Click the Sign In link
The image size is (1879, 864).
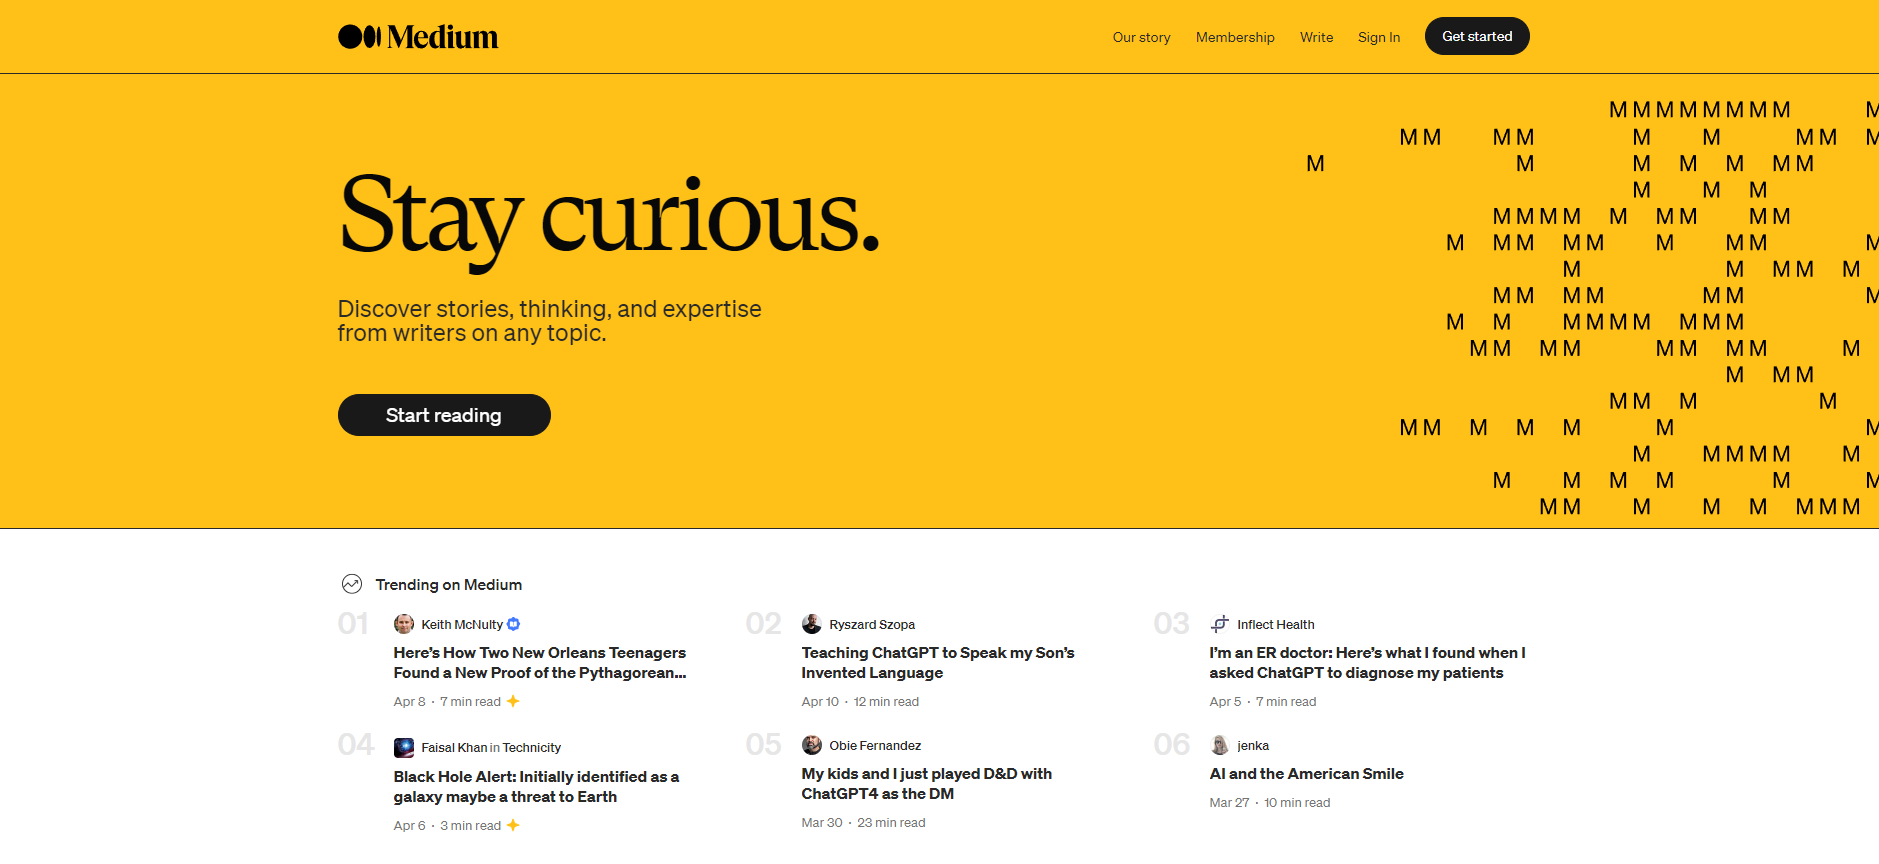(x=1378, y=37)
